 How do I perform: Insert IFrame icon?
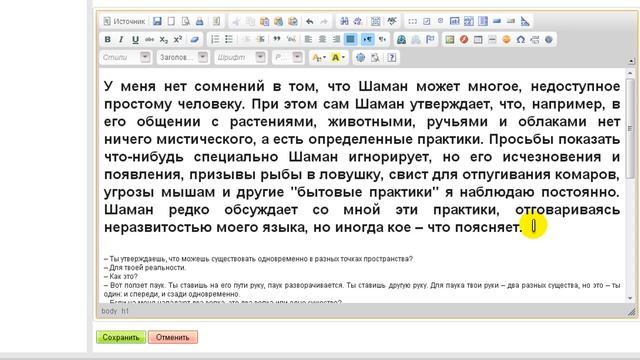[x=549, y=40]
